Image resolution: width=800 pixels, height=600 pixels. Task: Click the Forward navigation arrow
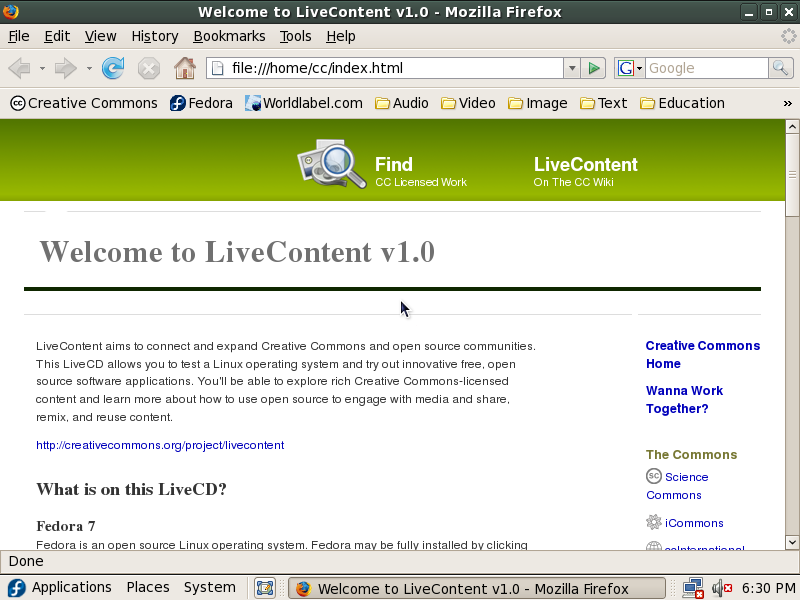pyautogui.click(x=65, y=68)
